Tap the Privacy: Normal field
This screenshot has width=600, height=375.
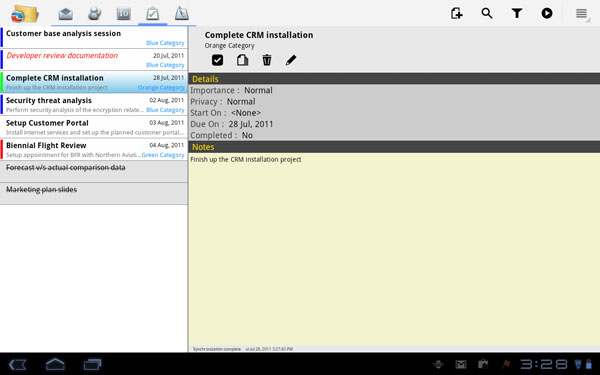click(223, 102)
